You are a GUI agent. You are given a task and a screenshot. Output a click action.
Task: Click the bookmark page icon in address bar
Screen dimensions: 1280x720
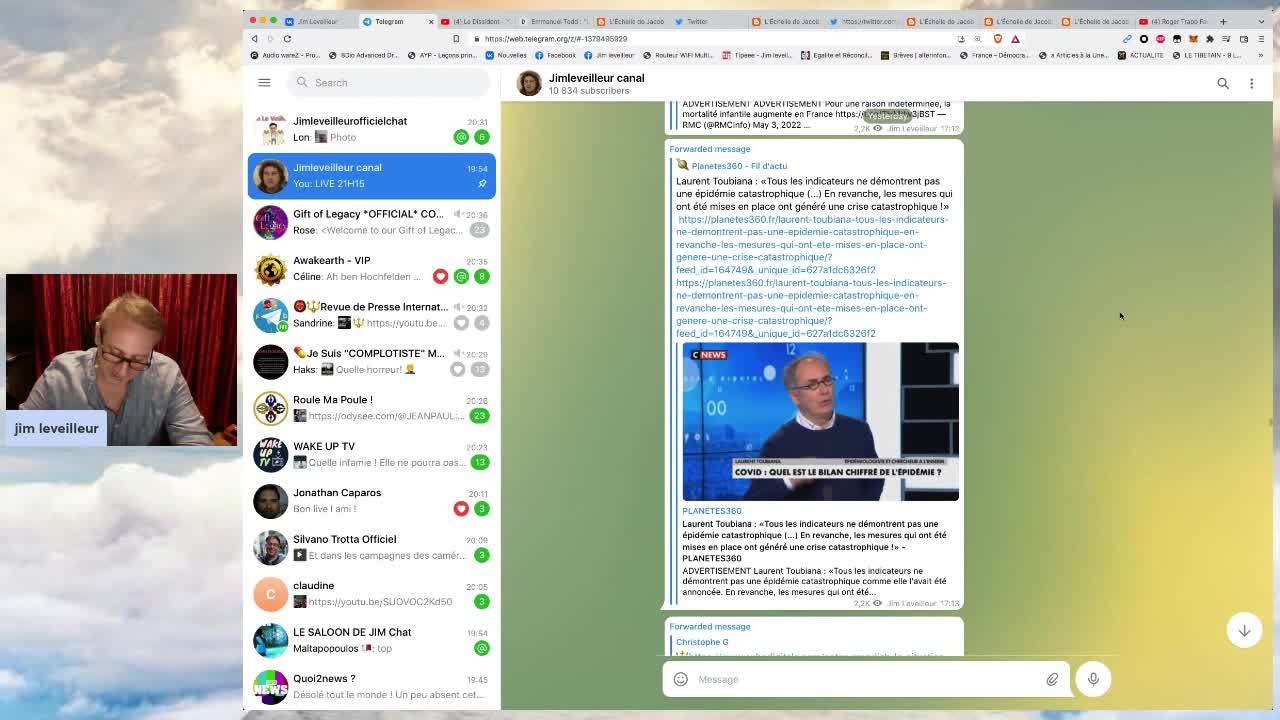(x=456, y=39)
